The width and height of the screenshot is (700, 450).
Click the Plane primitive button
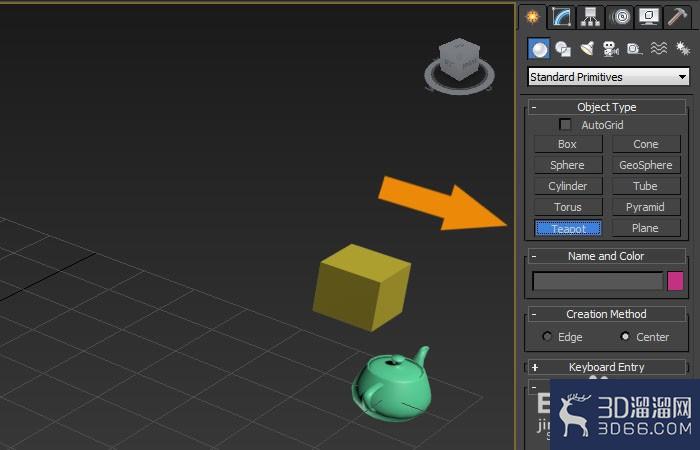click(646, 228)
